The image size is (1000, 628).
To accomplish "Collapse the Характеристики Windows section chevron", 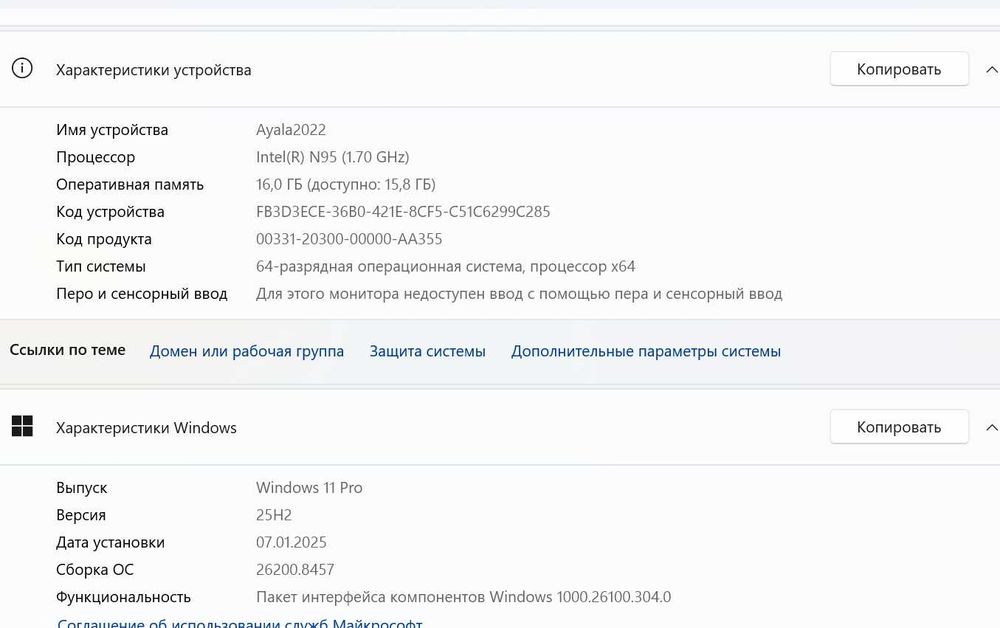I will coord(991,427).
